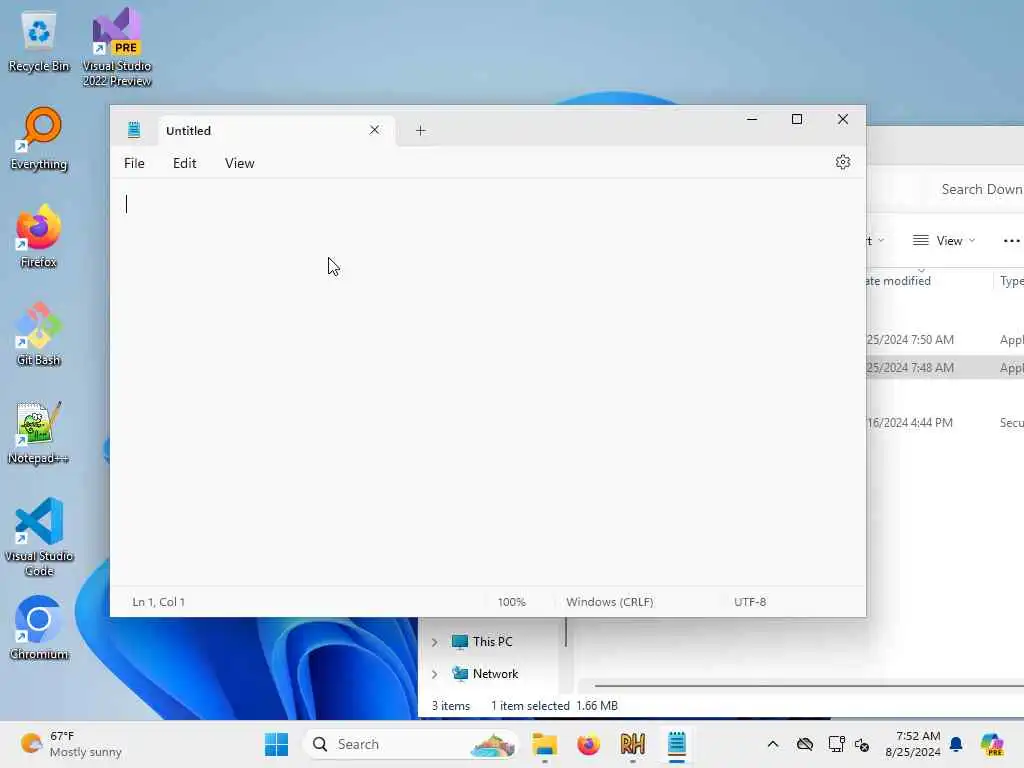Open the RH app from the taskbar

tap(632, 744)
